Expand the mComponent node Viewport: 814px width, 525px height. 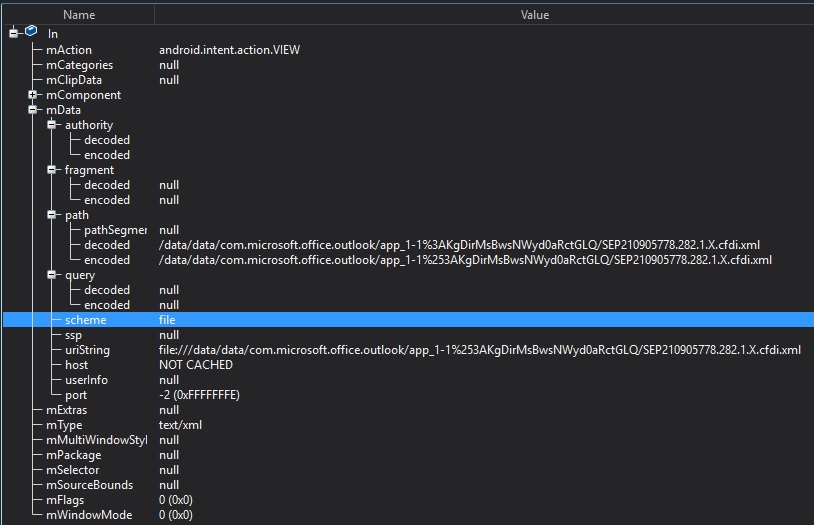33,95
